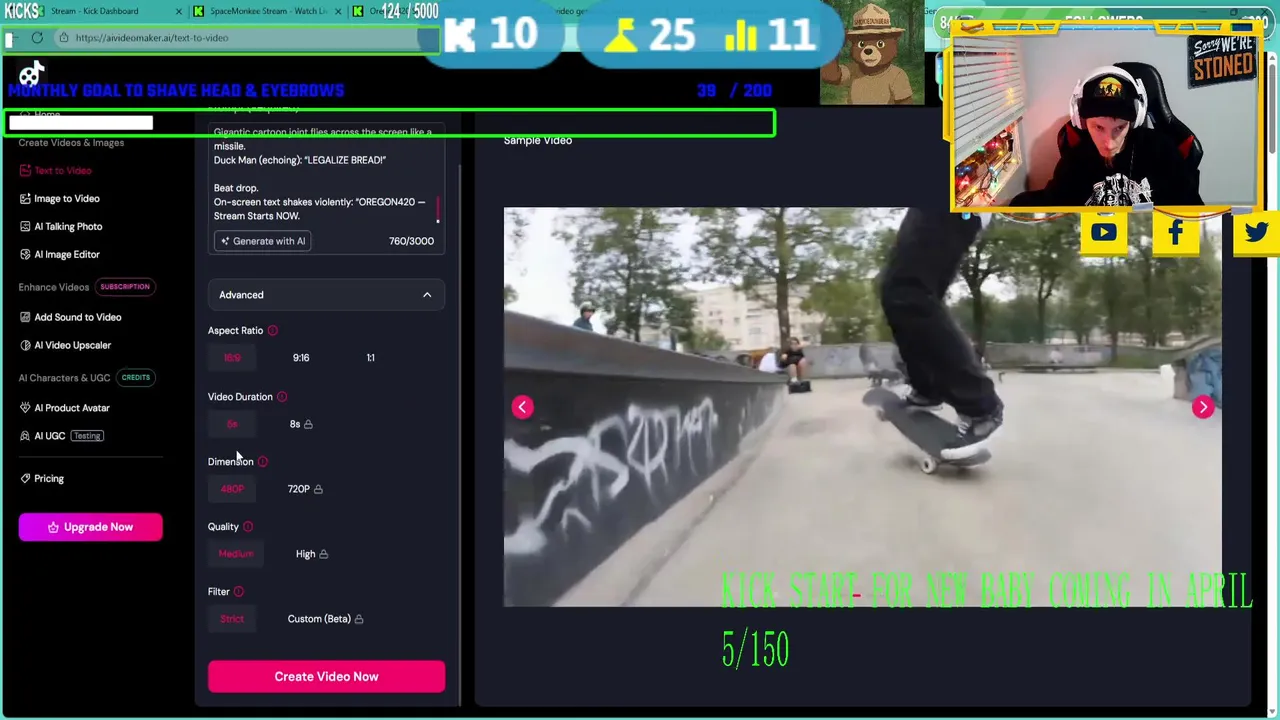Click the Add Sound to Video icon
This screenshot has width=1280, height=720.
(x=25, y=317)
